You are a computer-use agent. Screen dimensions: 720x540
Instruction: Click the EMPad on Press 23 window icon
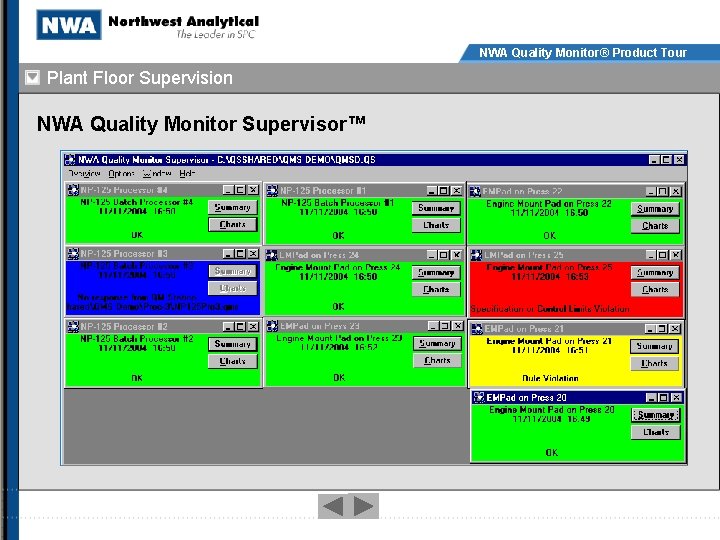272,326
